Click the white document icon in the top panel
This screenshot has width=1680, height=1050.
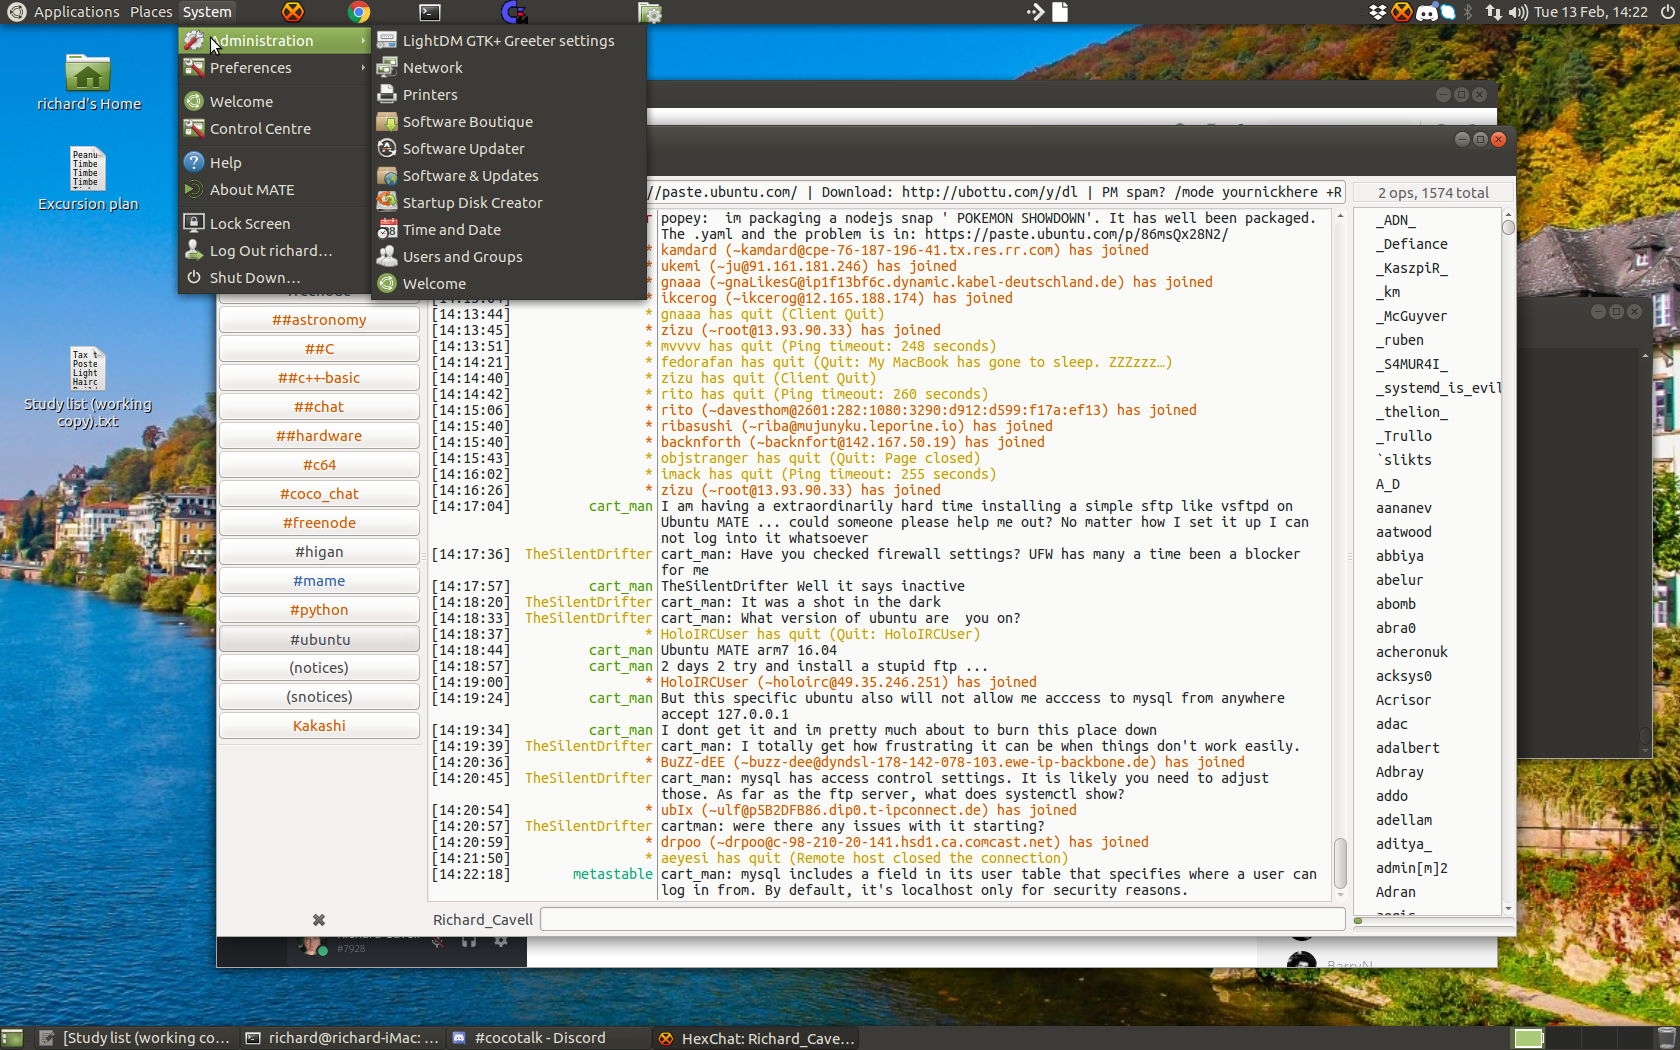click(1060, 12)
